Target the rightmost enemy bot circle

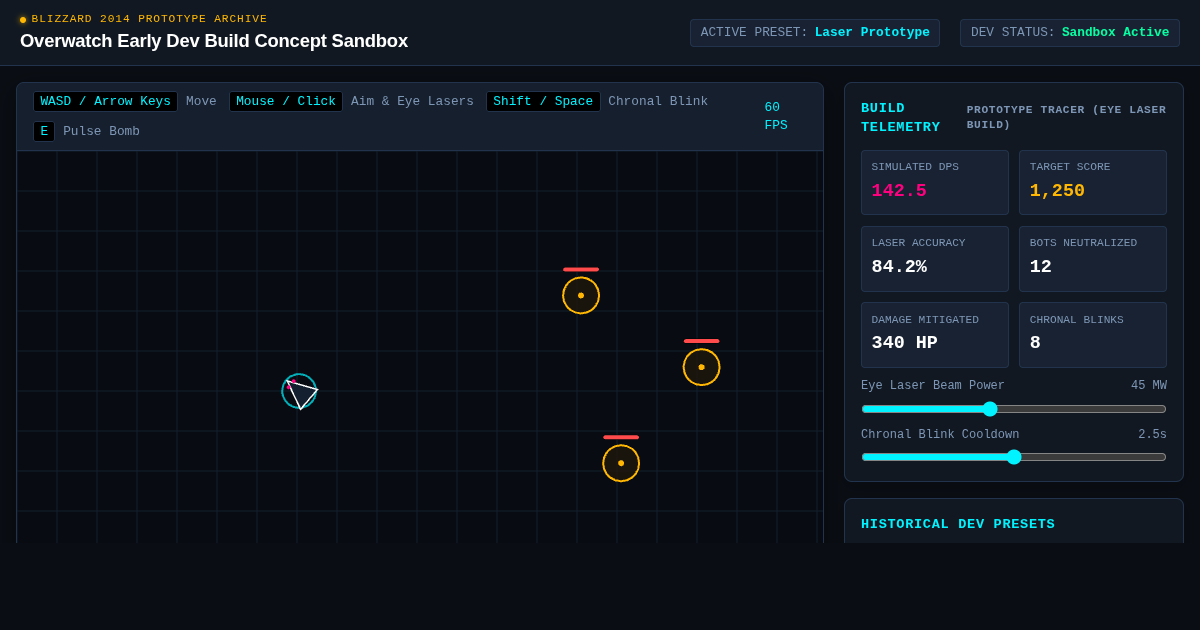[x=701, y=367]
